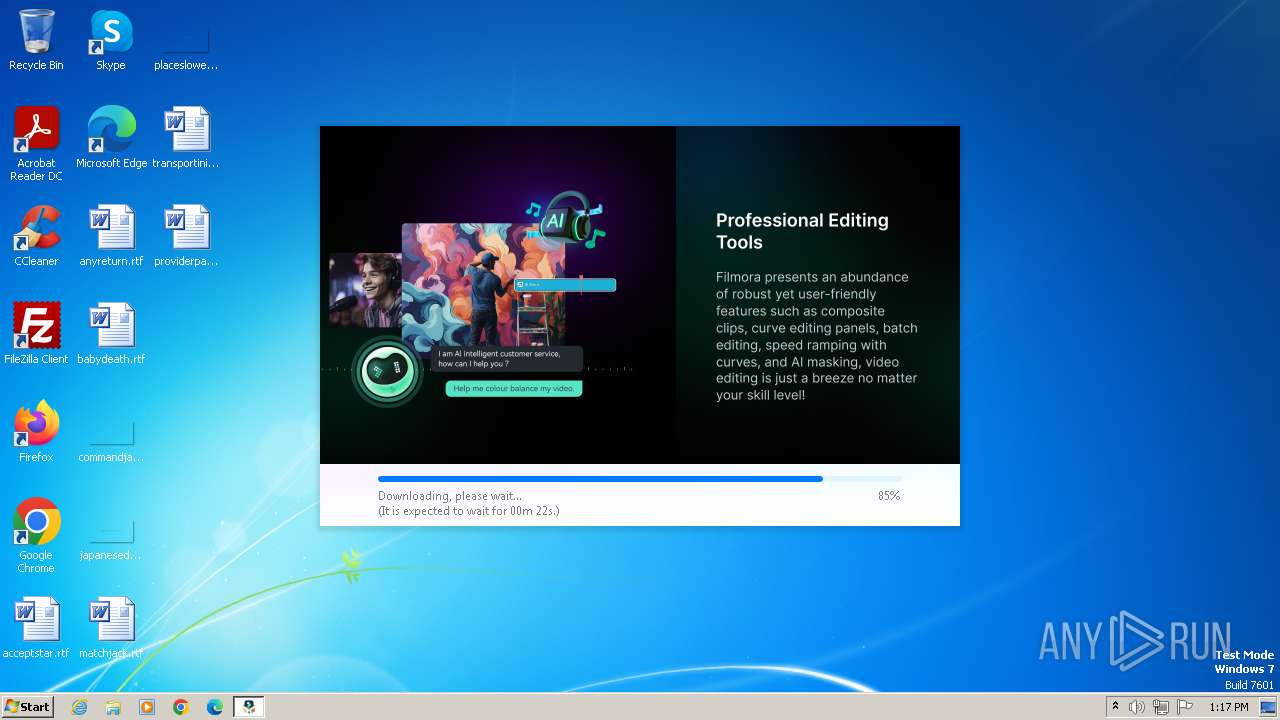This screenshot has width=1280, height=720.
Task: Open the Windows Start menu
Action: [27, 707]
